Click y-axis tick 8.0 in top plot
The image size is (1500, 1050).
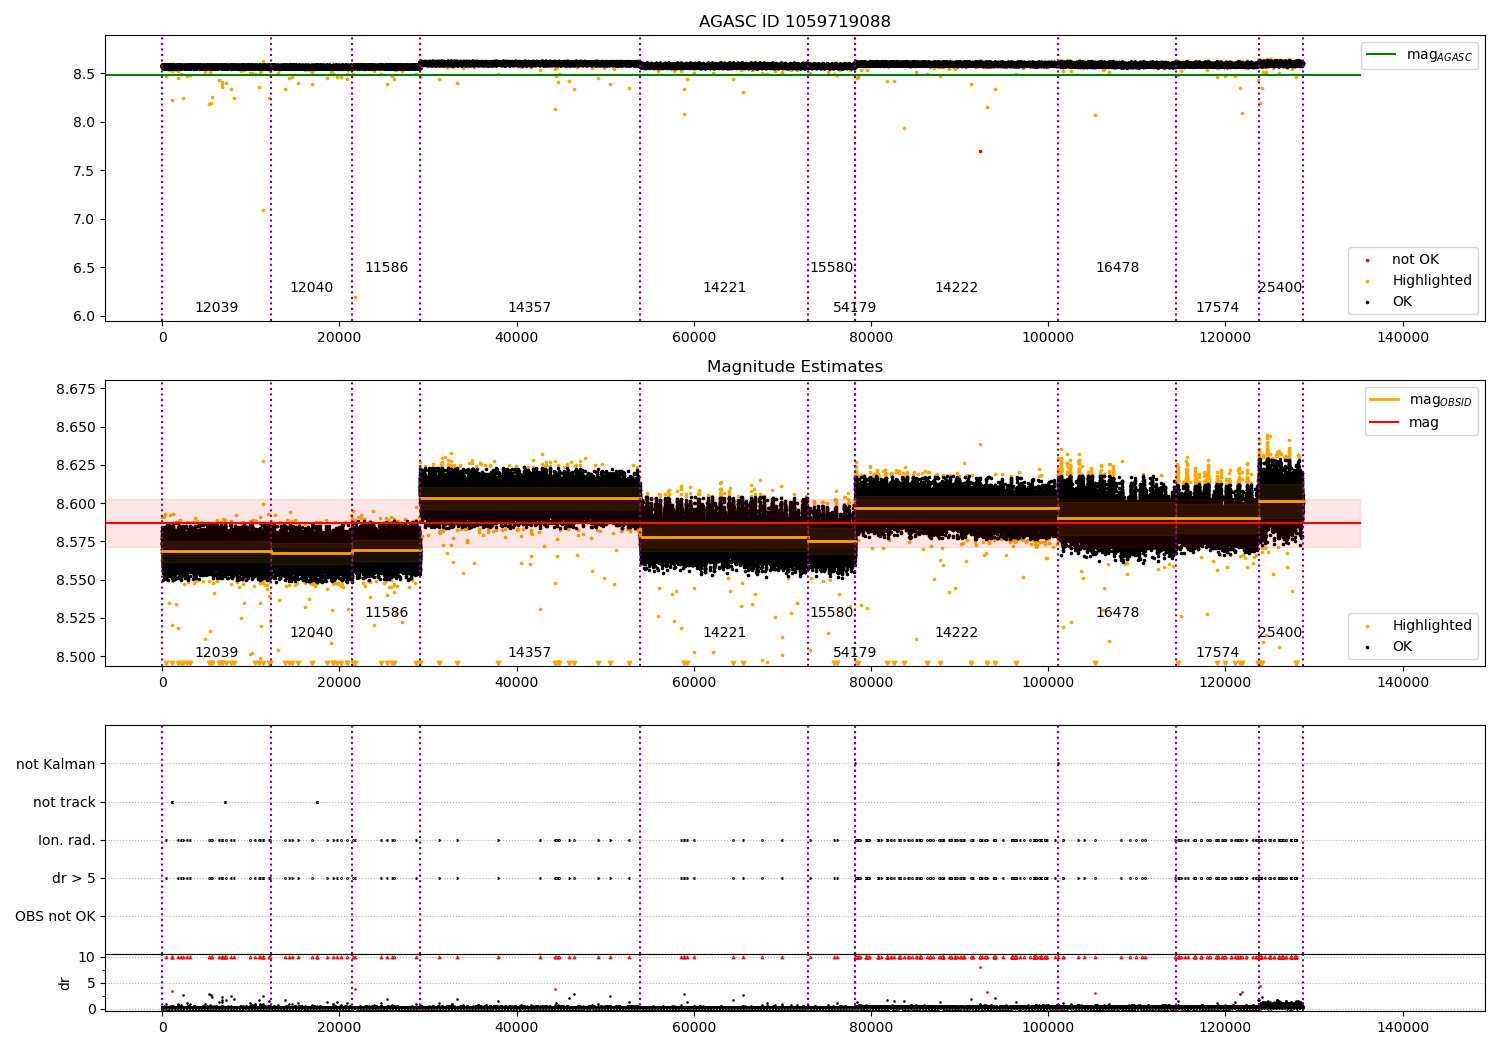tap(84, 123)
